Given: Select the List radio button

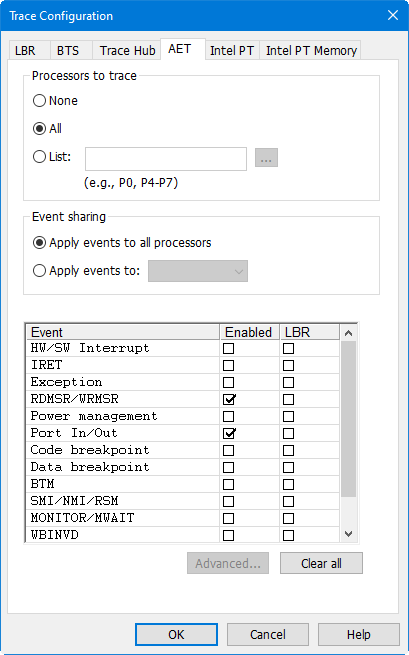Looking at the screenshot, I should (39, 157).
